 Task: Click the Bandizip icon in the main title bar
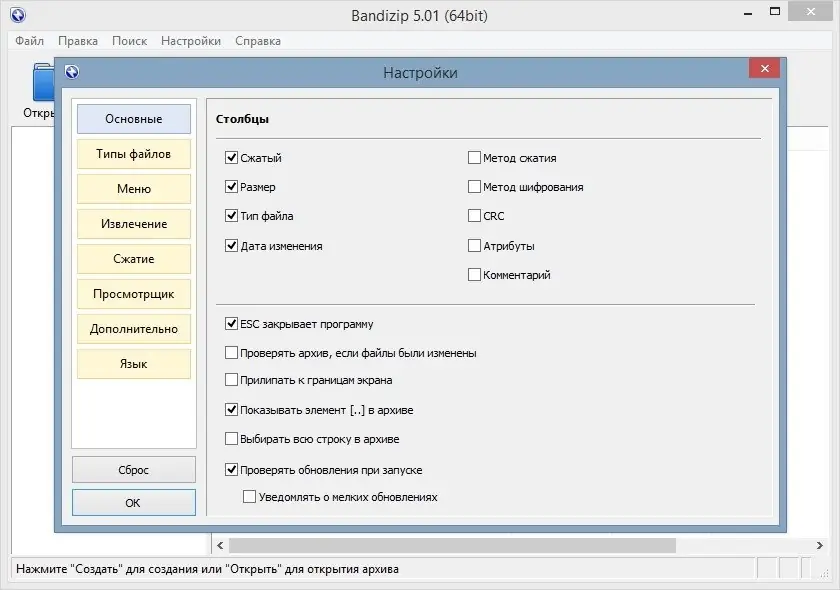coord(18,14)
